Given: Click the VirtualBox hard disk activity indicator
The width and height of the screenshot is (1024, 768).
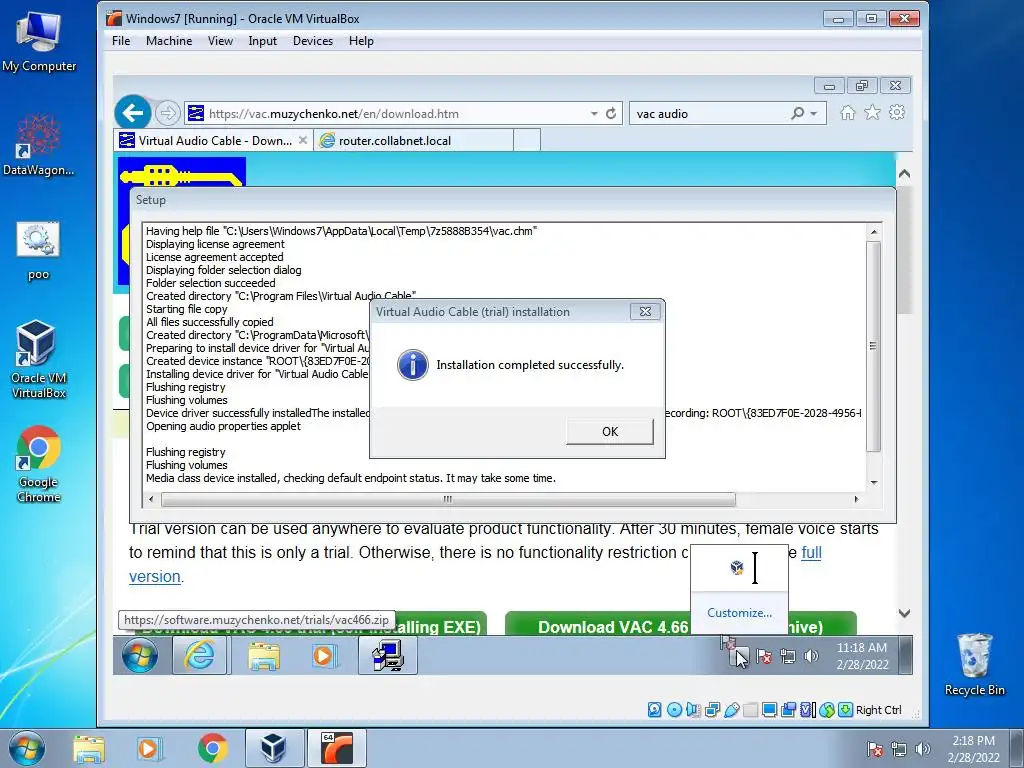Looking at the screenshot, I should tap(654, 710).
